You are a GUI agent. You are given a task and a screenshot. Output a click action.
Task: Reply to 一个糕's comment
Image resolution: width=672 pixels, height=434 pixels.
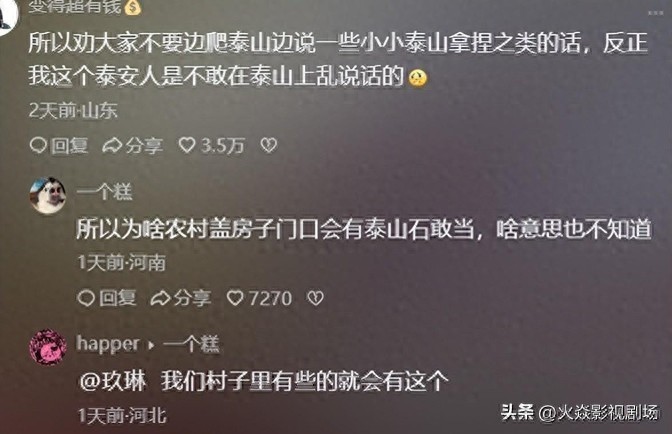pos(107,298)
